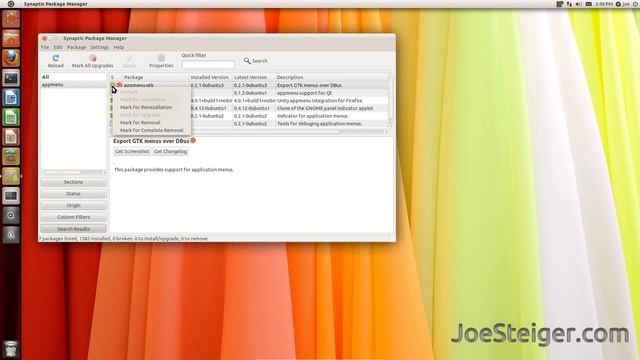
Task: Open Terminal from the launcher
Action: [11, 78]
